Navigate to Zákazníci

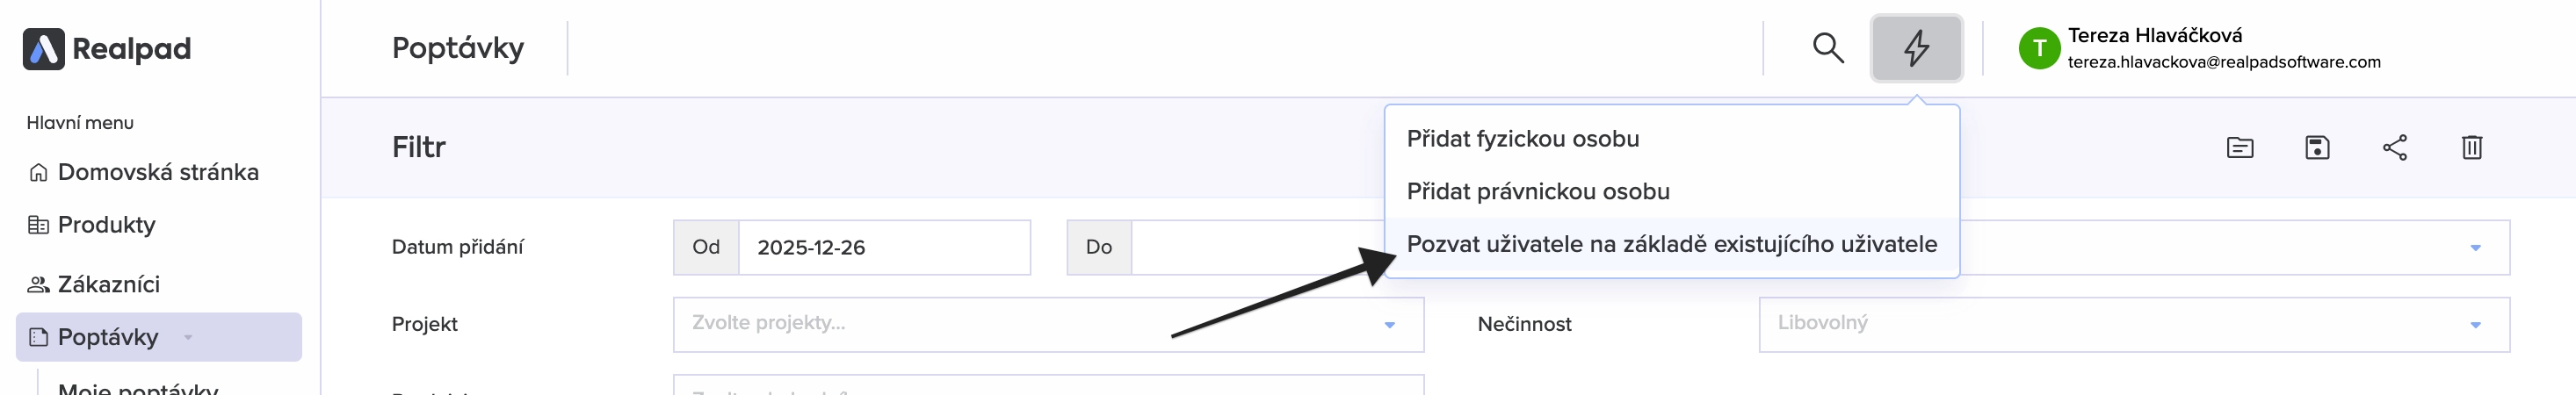click(108, 285)
